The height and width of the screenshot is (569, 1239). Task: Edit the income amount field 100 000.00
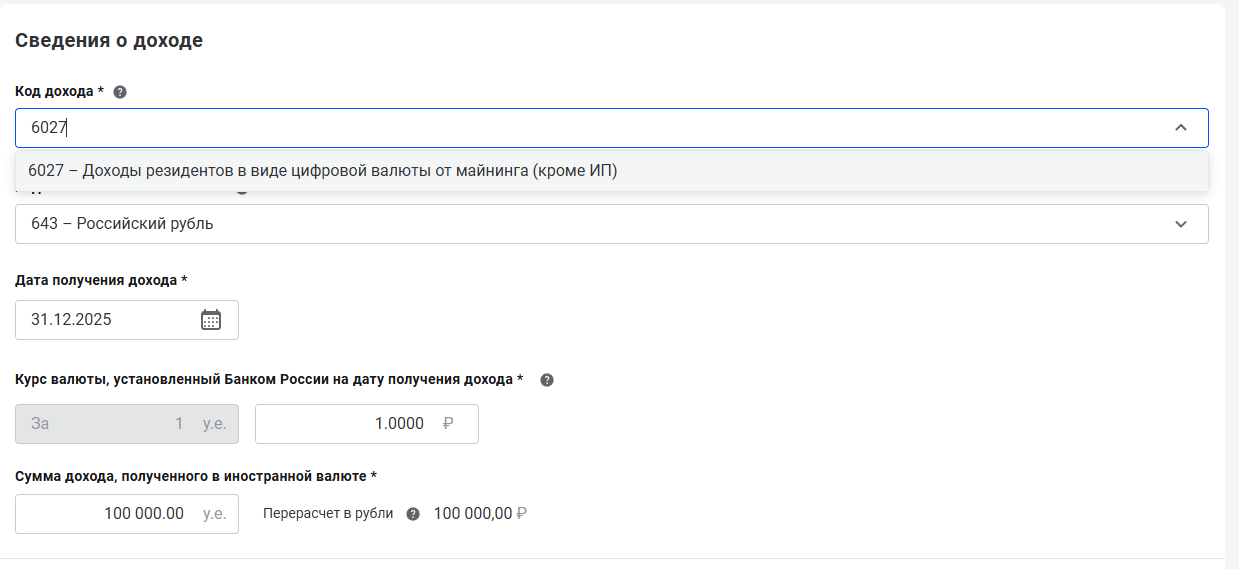(126, 514)
